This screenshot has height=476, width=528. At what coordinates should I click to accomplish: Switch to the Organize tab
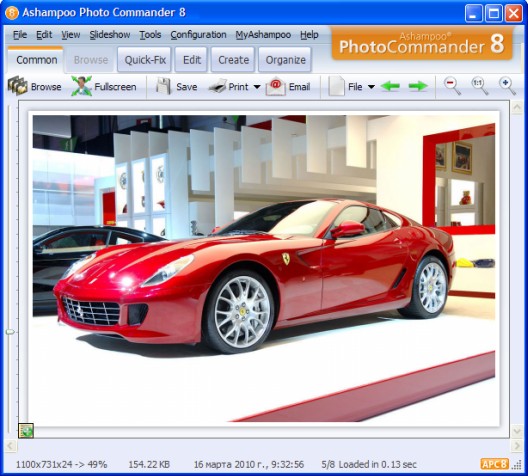click(x=285, y=60)
